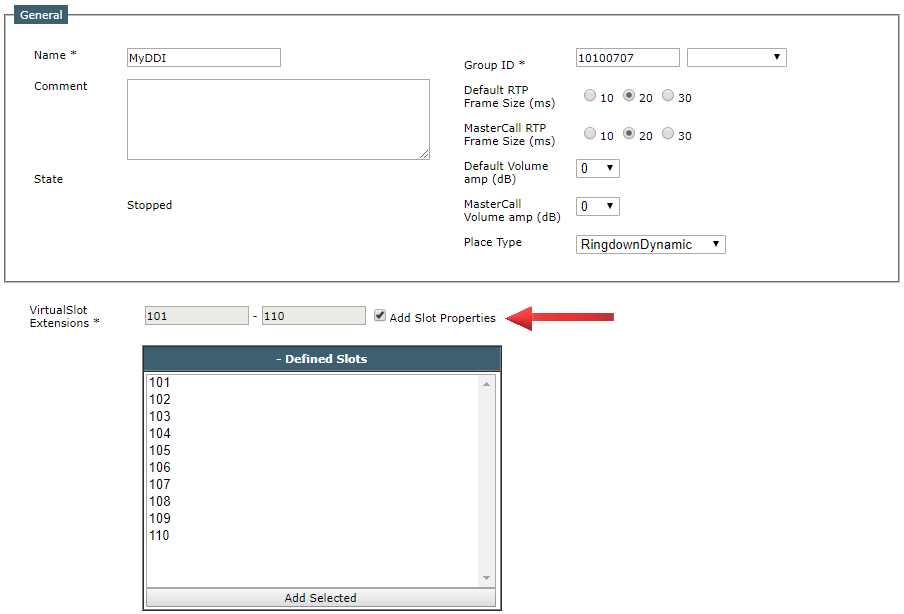The image size is (904, 614).
Task: Select 10 ms Default RTP Frame Size
Action: (589, 96)
